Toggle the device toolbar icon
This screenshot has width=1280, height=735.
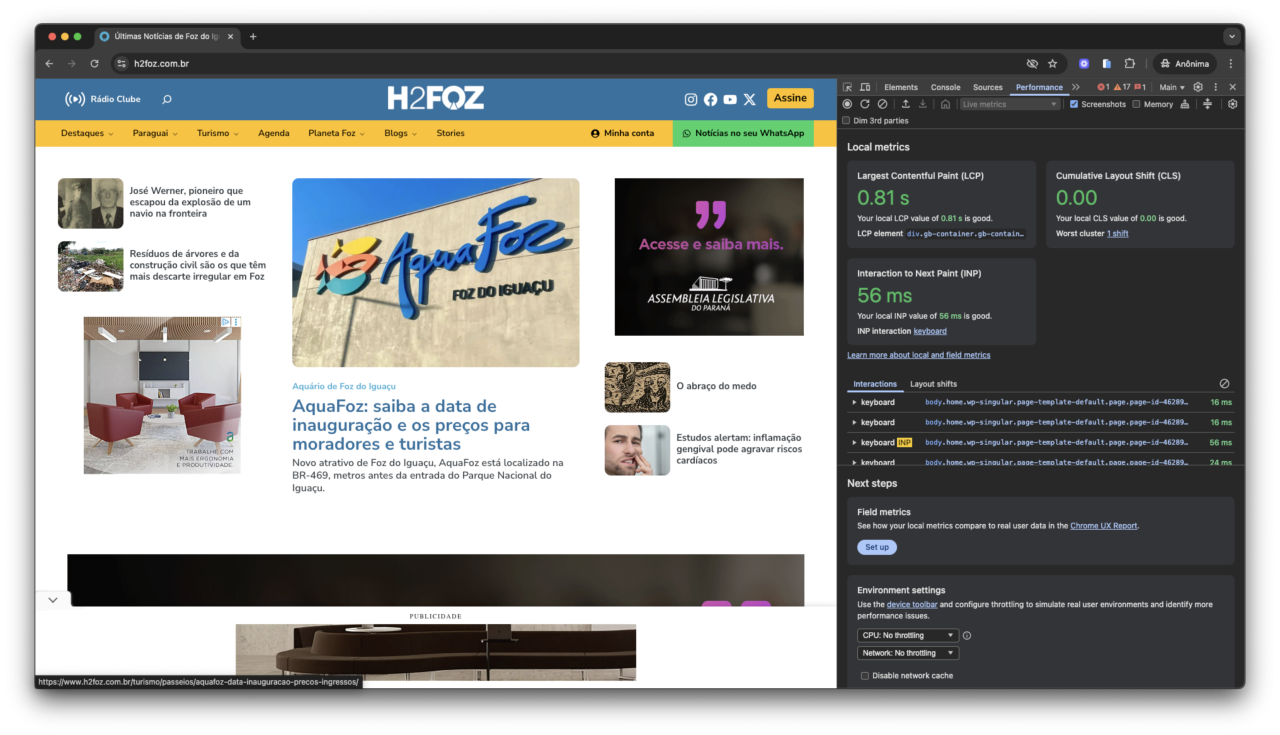[865, 87]
